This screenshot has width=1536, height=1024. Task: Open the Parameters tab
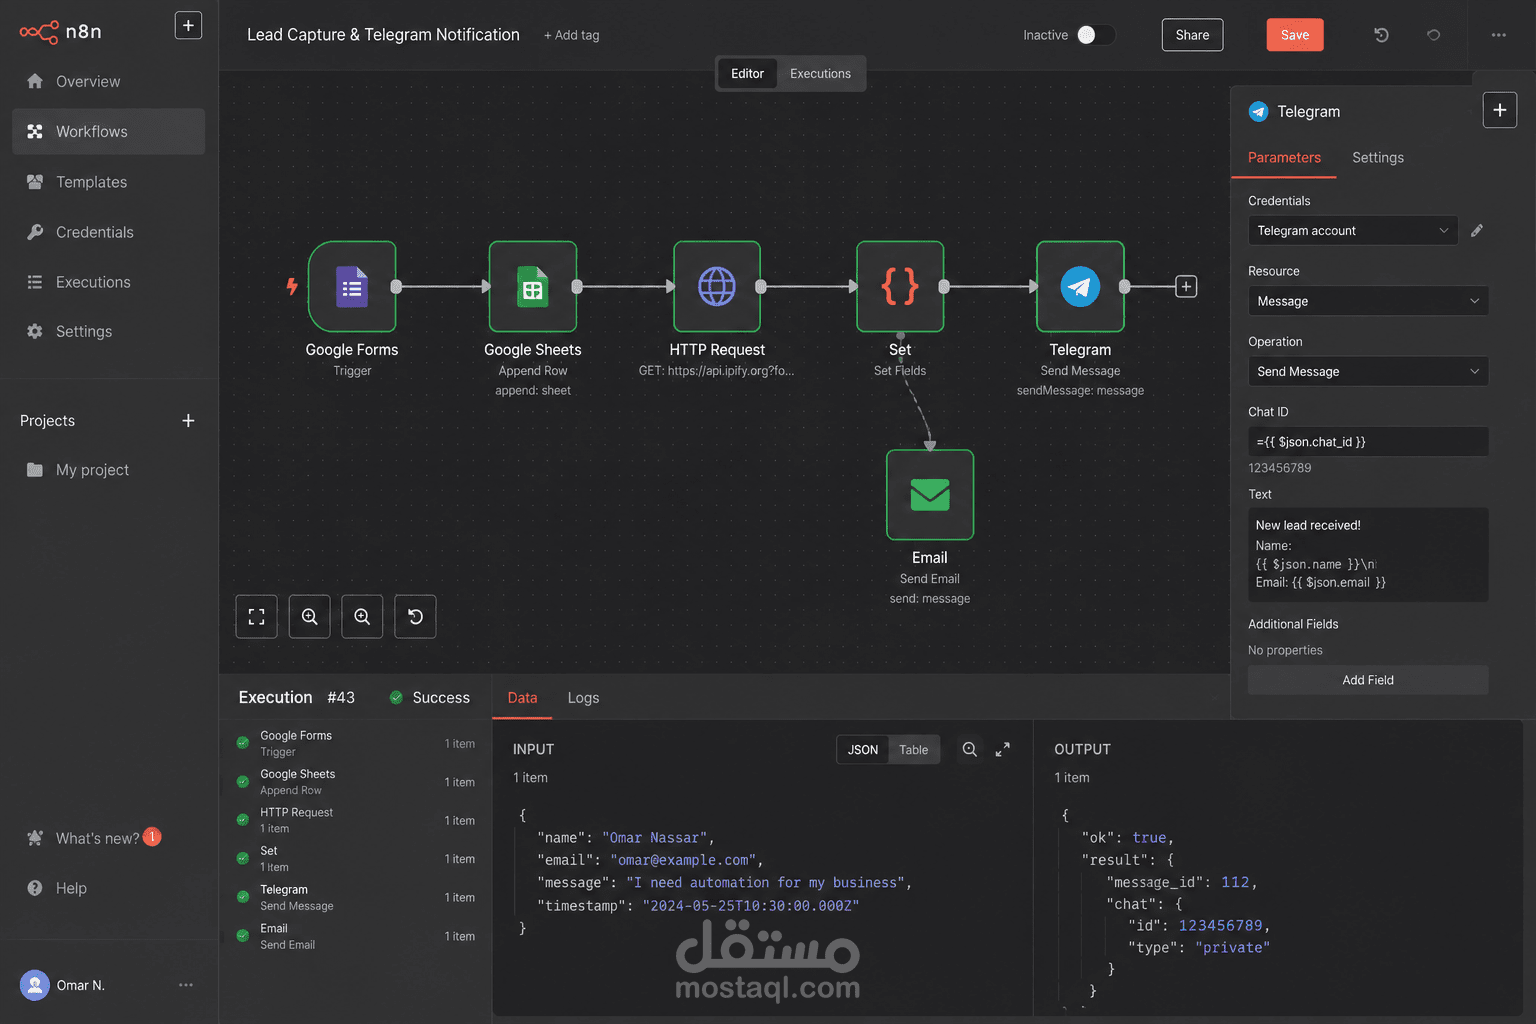[x=1284, y=158]
